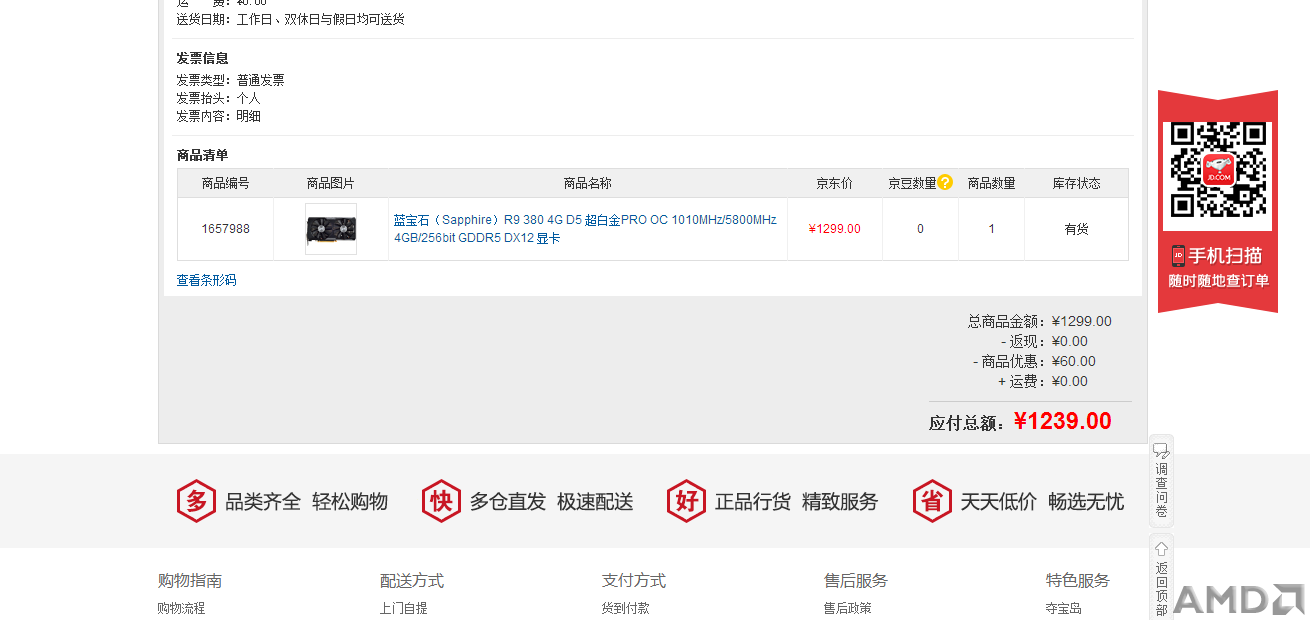Click the 库存状态 column header
This screenshot has width=1310, height=620.
pos(1076,183)
